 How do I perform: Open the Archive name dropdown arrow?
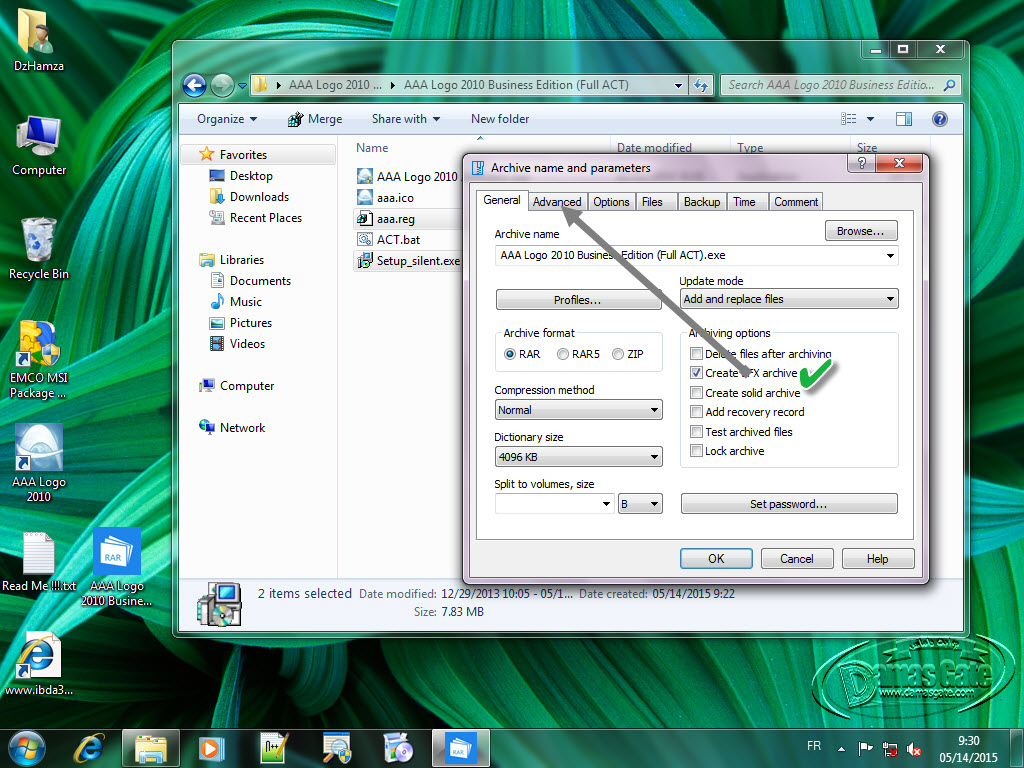tap(890, 255)
